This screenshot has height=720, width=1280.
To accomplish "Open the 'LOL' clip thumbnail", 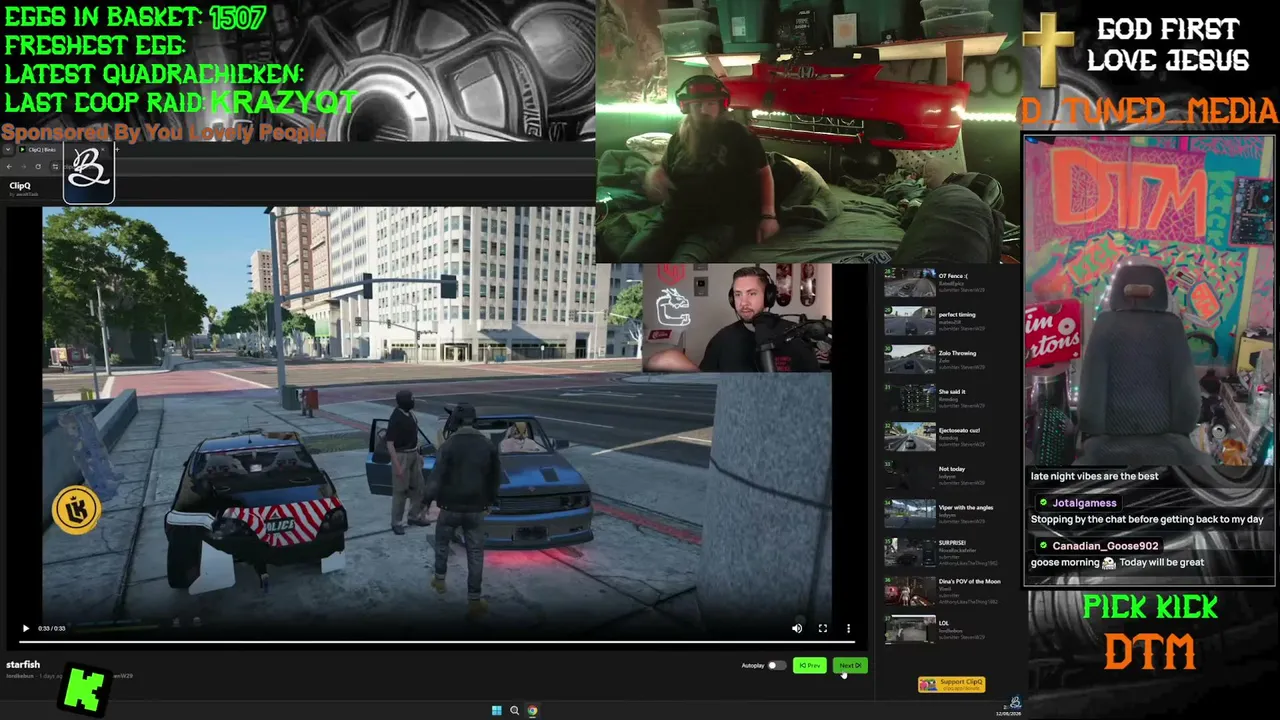I will pos(910,630).
